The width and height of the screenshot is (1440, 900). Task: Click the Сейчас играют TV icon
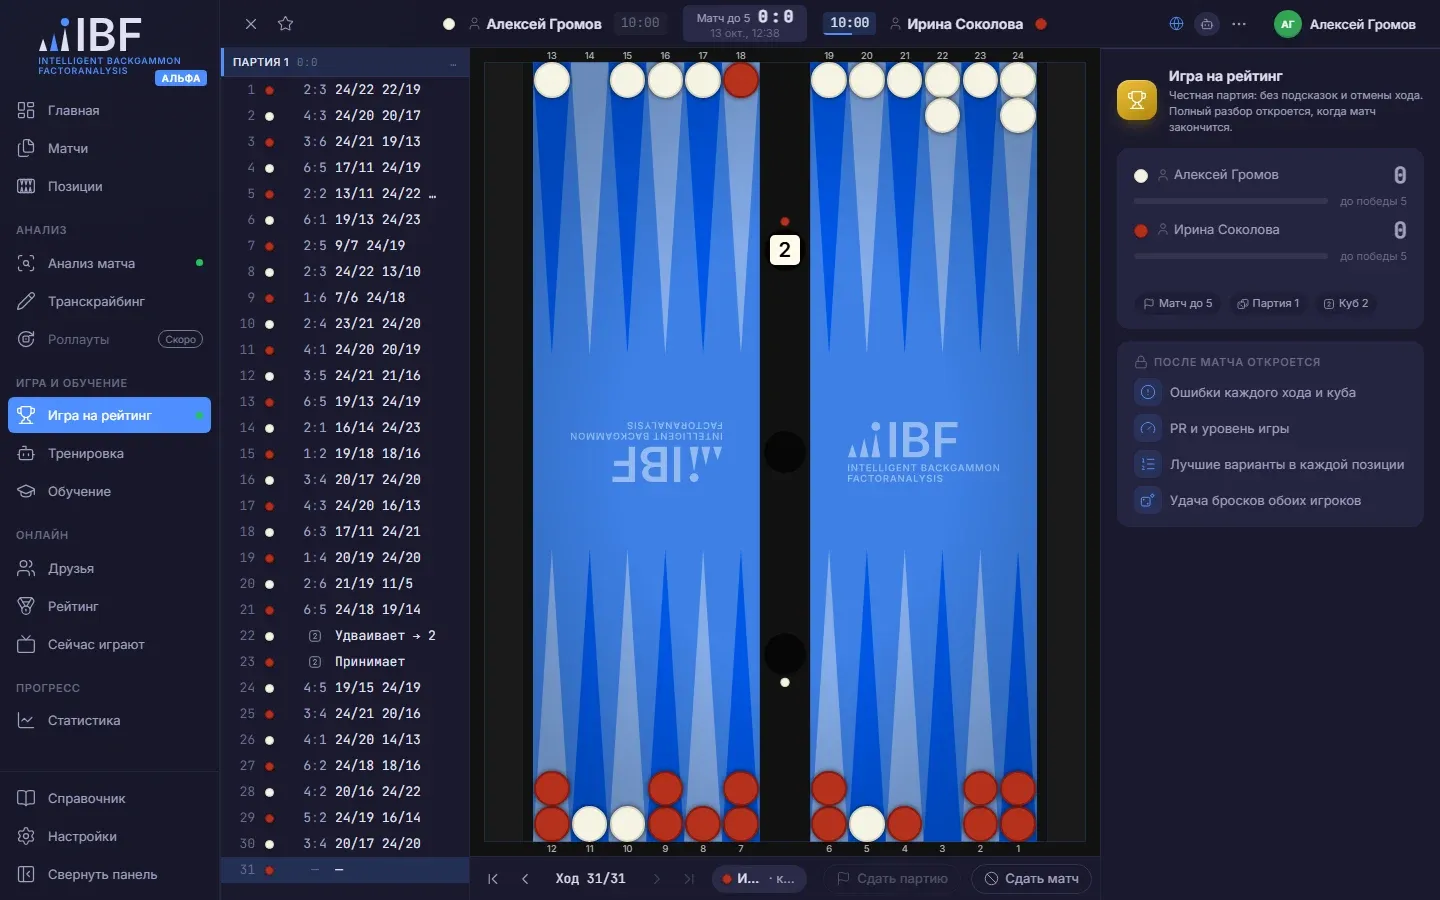pyautogui.click(x=26, y=644)
